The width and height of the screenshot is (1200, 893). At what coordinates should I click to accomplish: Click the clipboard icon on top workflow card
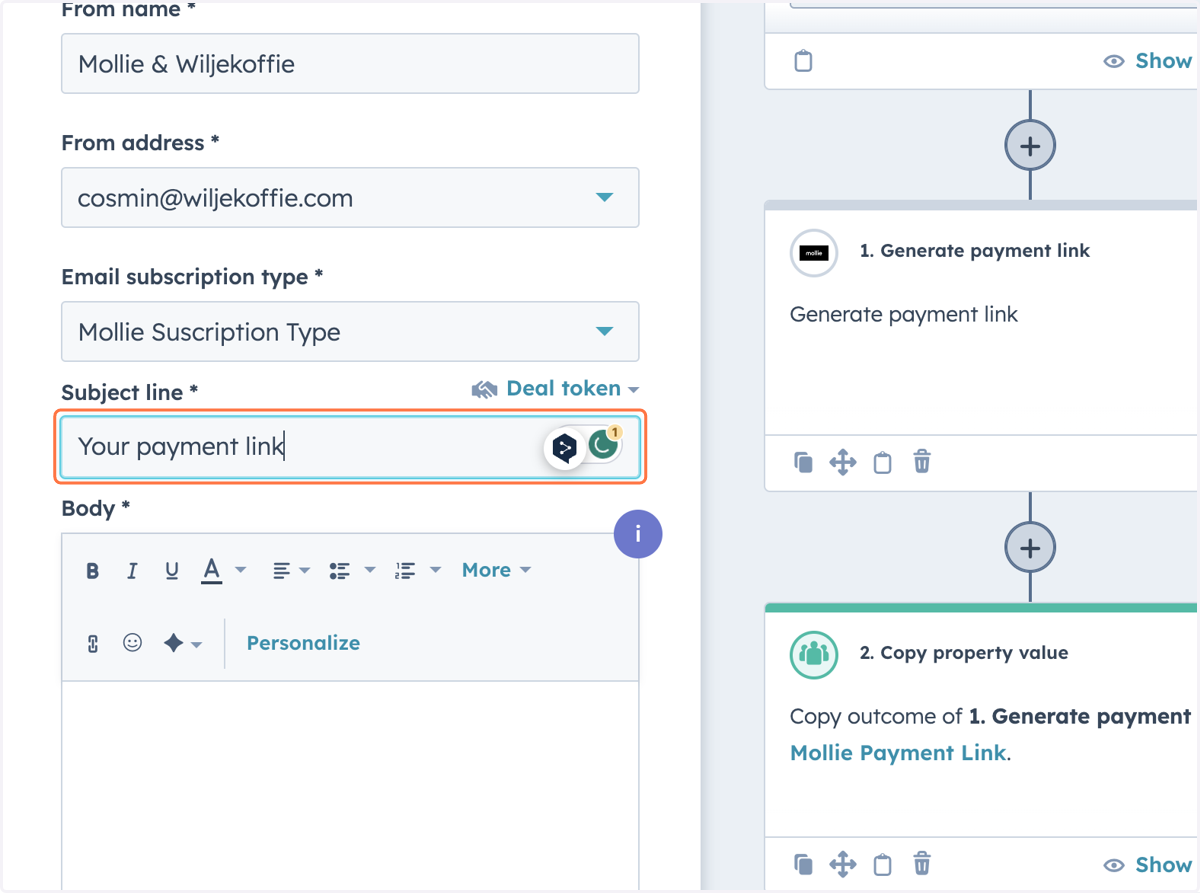tap(803, 61)
